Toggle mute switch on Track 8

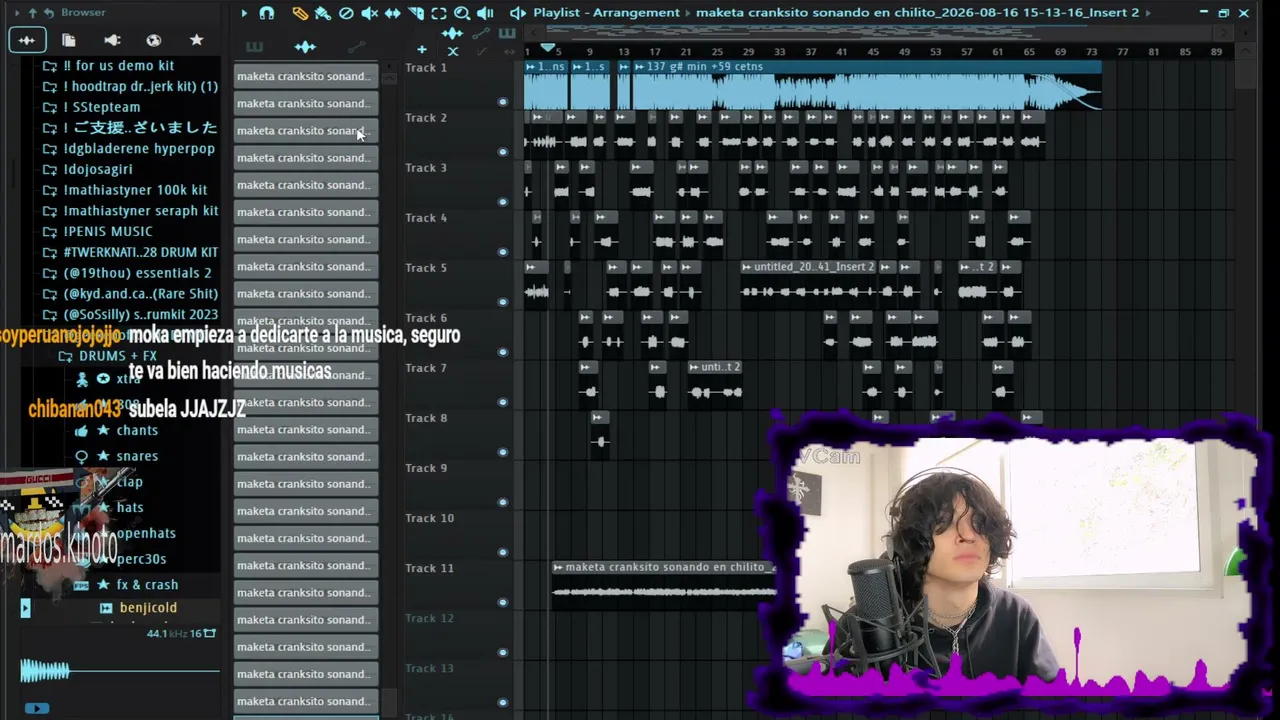click(503, 452)
